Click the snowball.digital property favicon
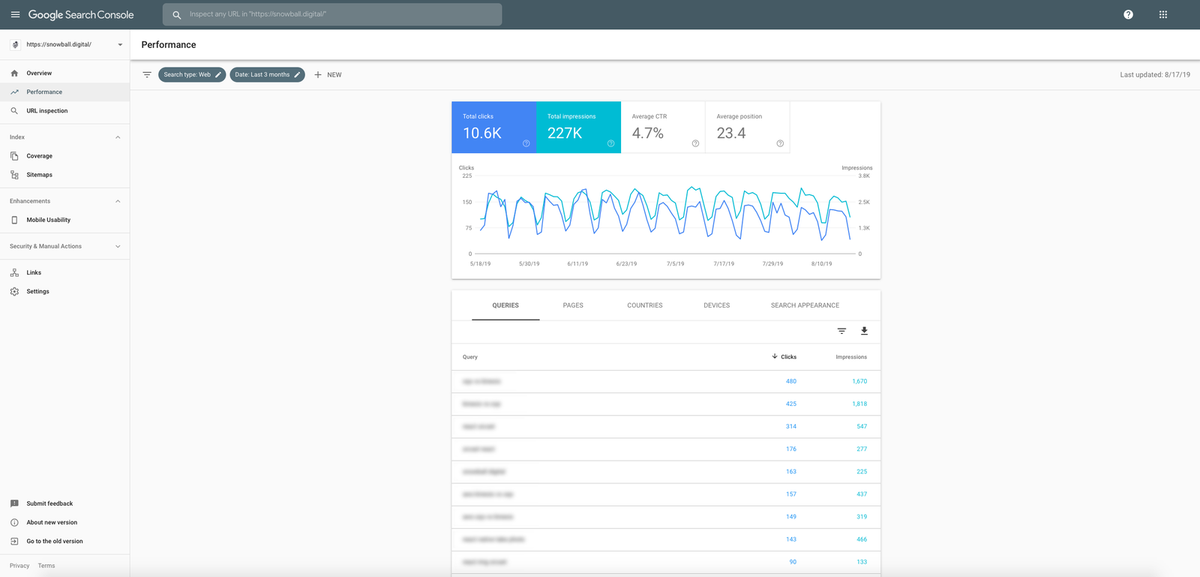Screen dimensions: 1200x577 coord(15,44)
